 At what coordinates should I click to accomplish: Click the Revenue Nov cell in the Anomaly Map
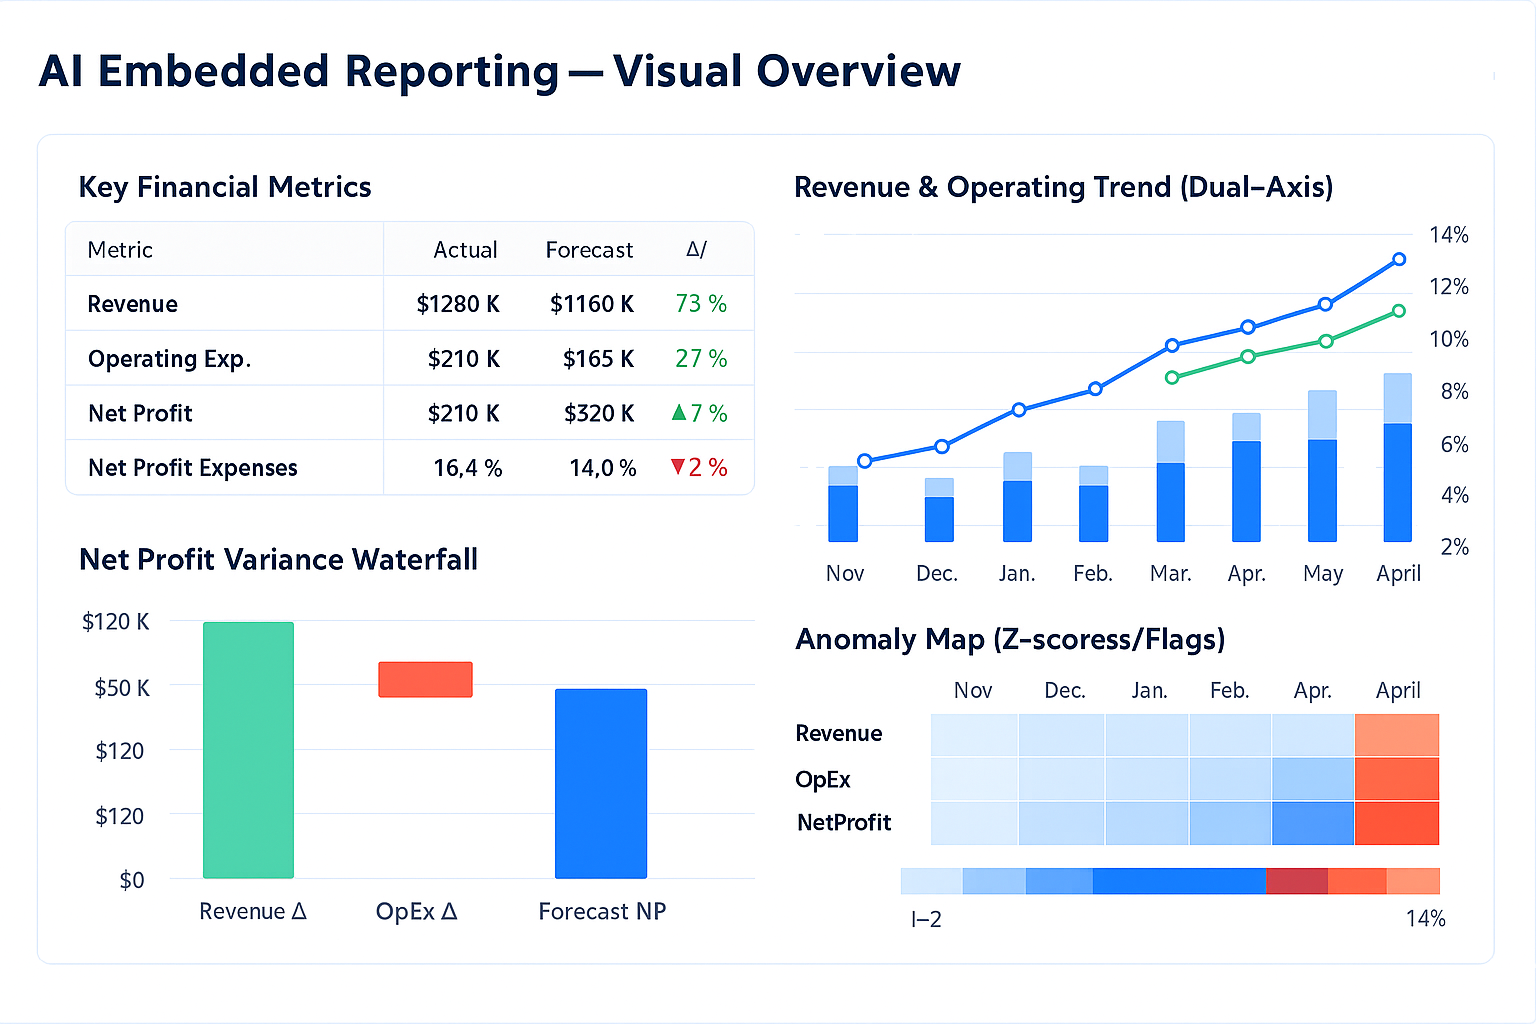[x=974, y=735]
